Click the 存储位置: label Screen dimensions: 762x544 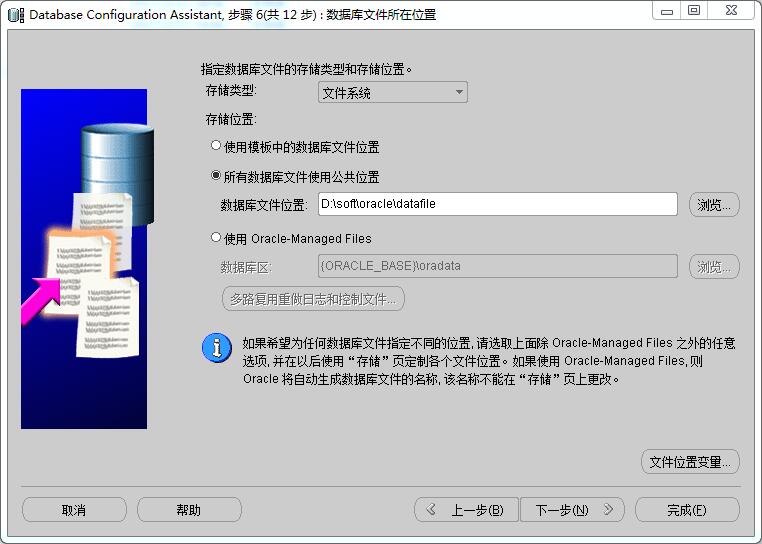pyautogui.click(x=231, y=119)
